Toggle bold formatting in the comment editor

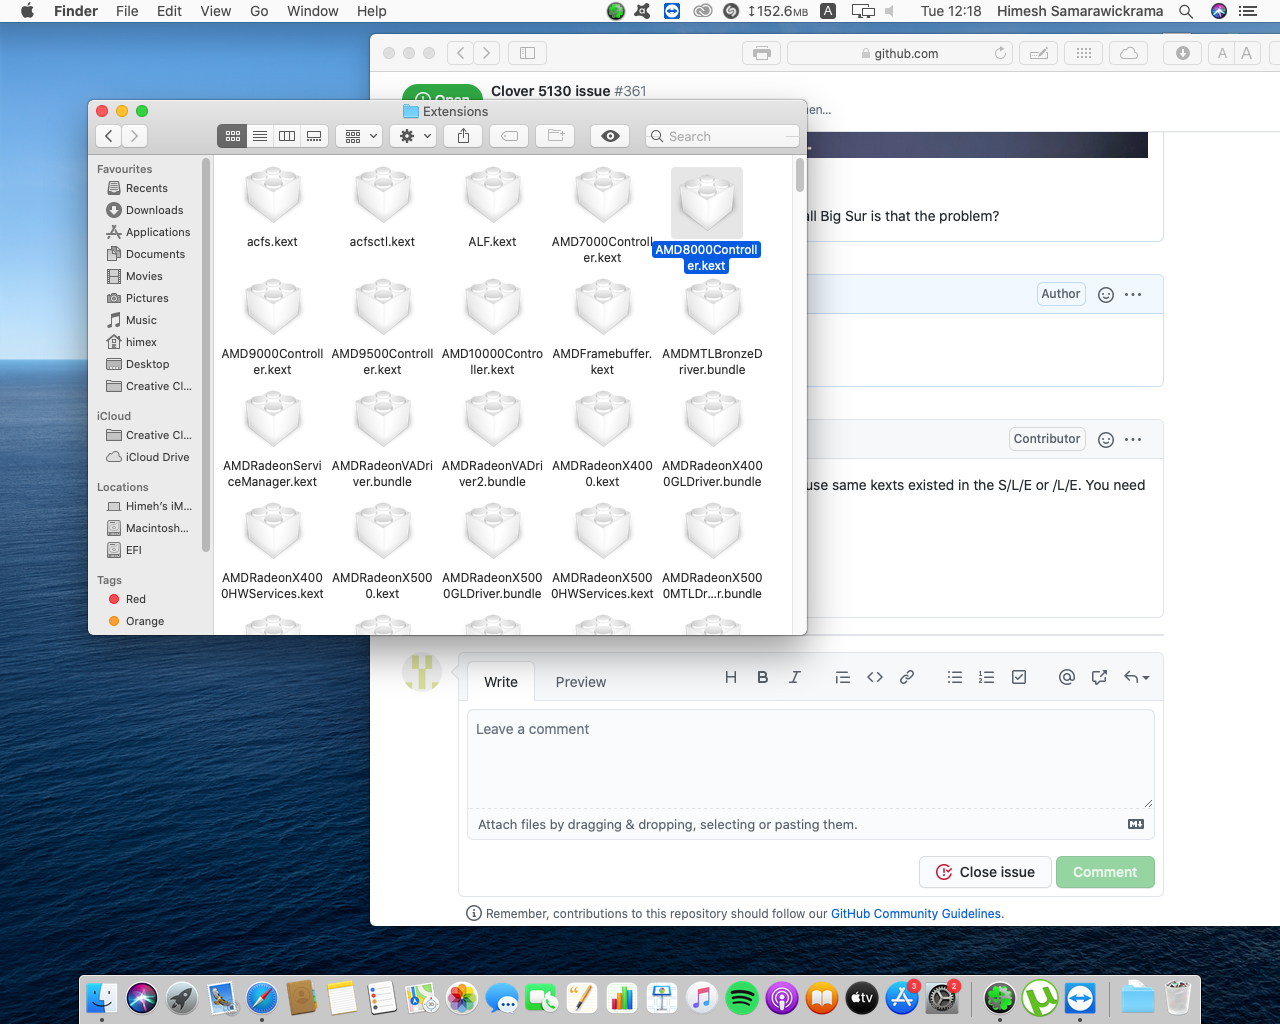(x=763, y=677)
